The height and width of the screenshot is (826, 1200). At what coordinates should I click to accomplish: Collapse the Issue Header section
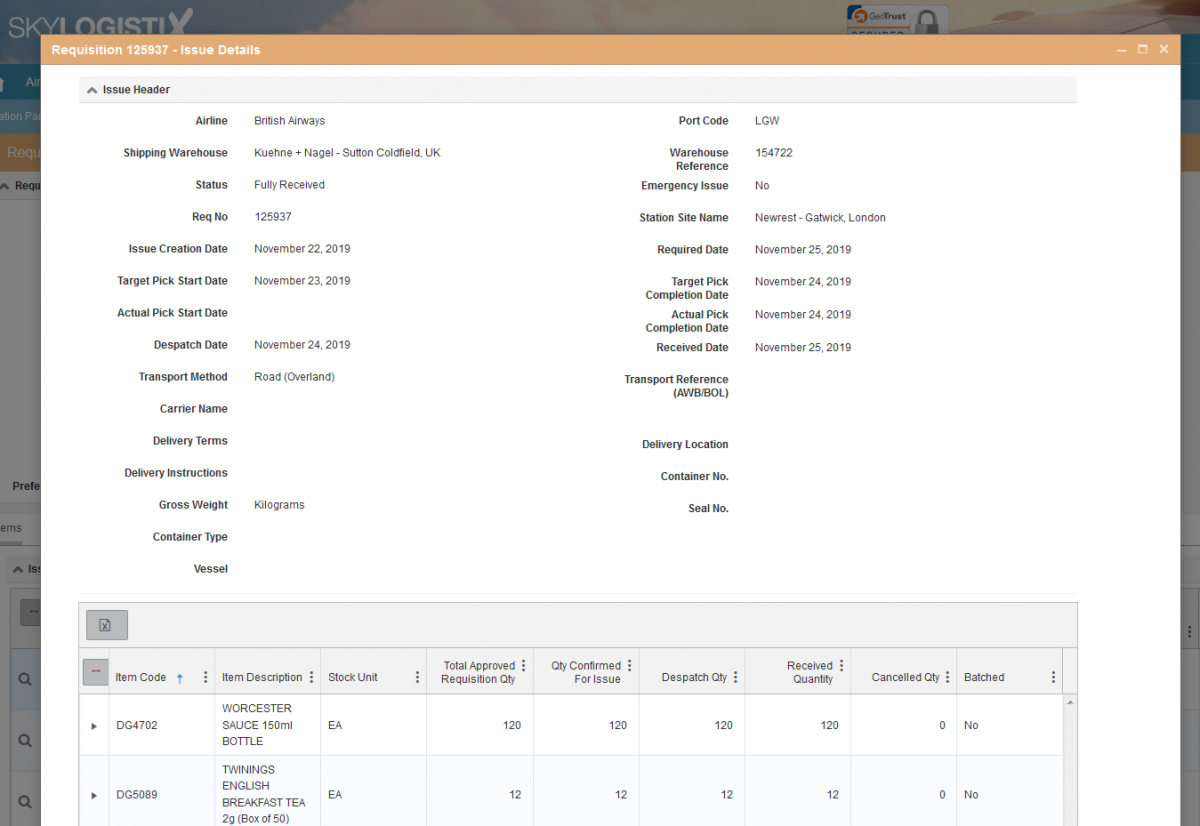pyautogui.click(x=91, y=89)
